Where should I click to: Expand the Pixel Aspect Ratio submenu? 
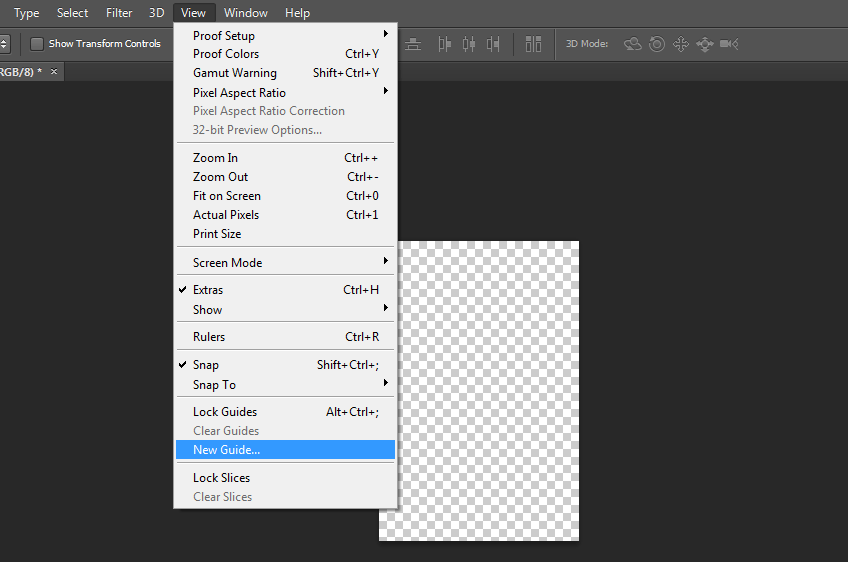click(x=286, y=92)
